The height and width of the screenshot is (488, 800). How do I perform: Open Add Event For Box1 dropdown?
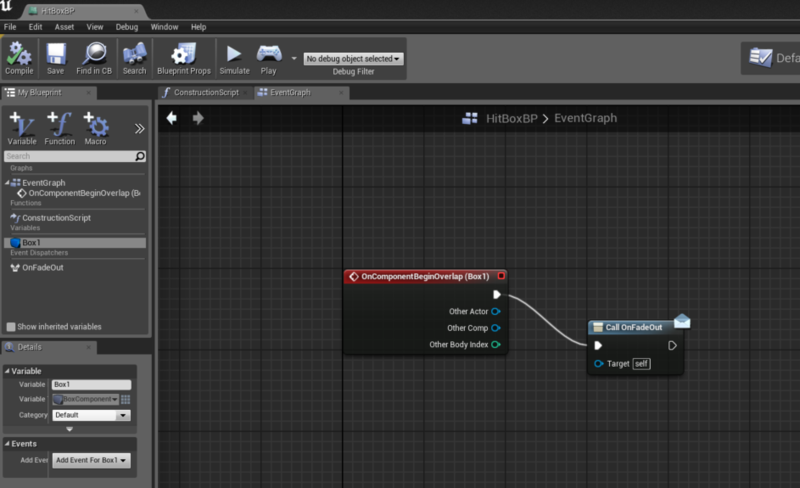[91, 460]
